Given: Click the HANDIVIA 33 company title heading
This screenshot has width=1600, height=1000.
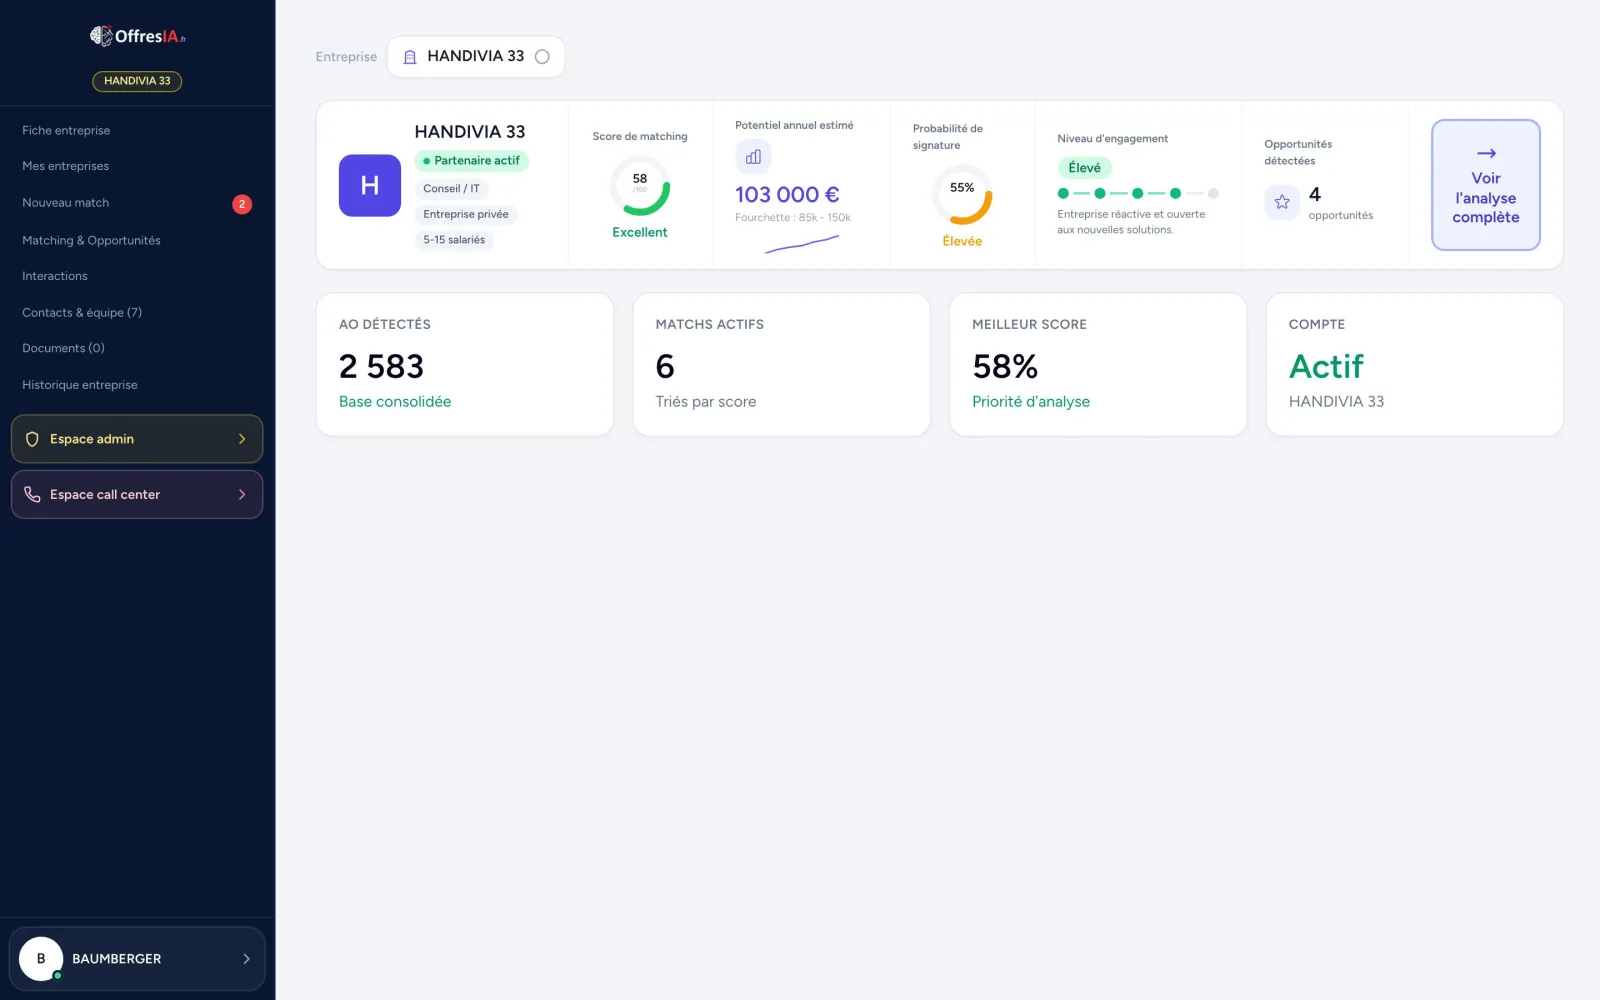Looking at the screenshot, I should (470, 132).
